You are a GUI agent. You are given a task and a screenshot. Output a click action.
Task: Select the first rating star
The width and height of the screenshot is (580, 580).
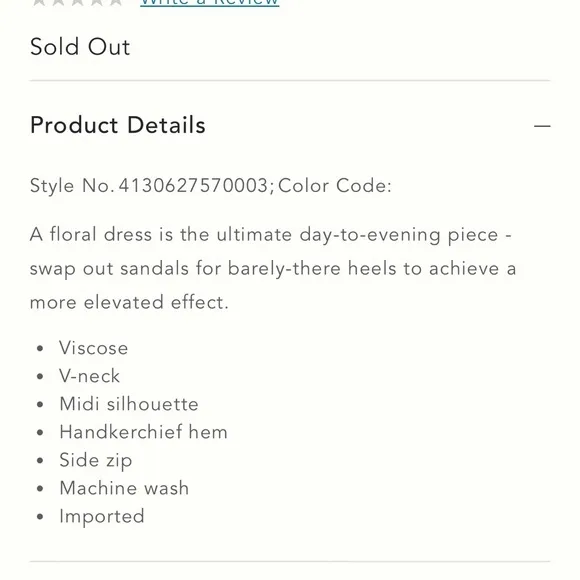(40, 2)
